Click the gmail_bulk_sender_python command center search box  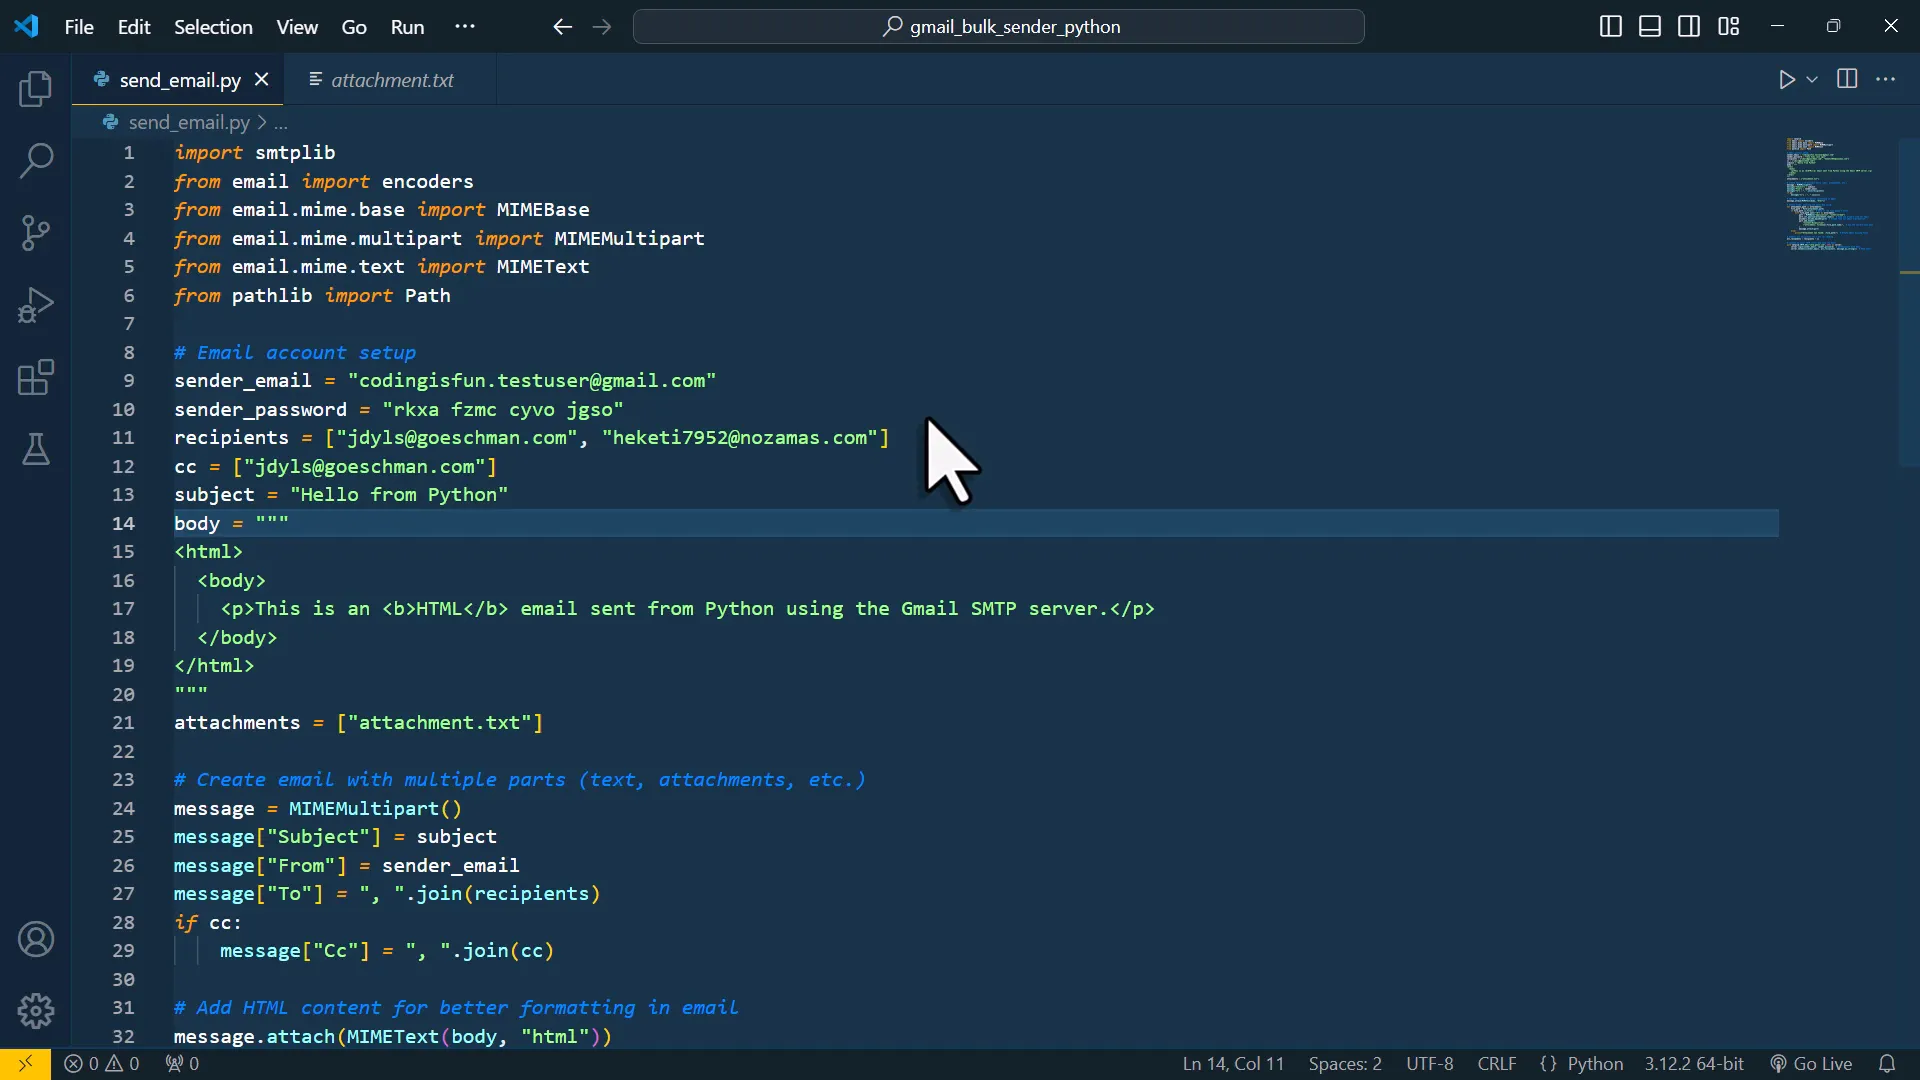coord(999,27)
